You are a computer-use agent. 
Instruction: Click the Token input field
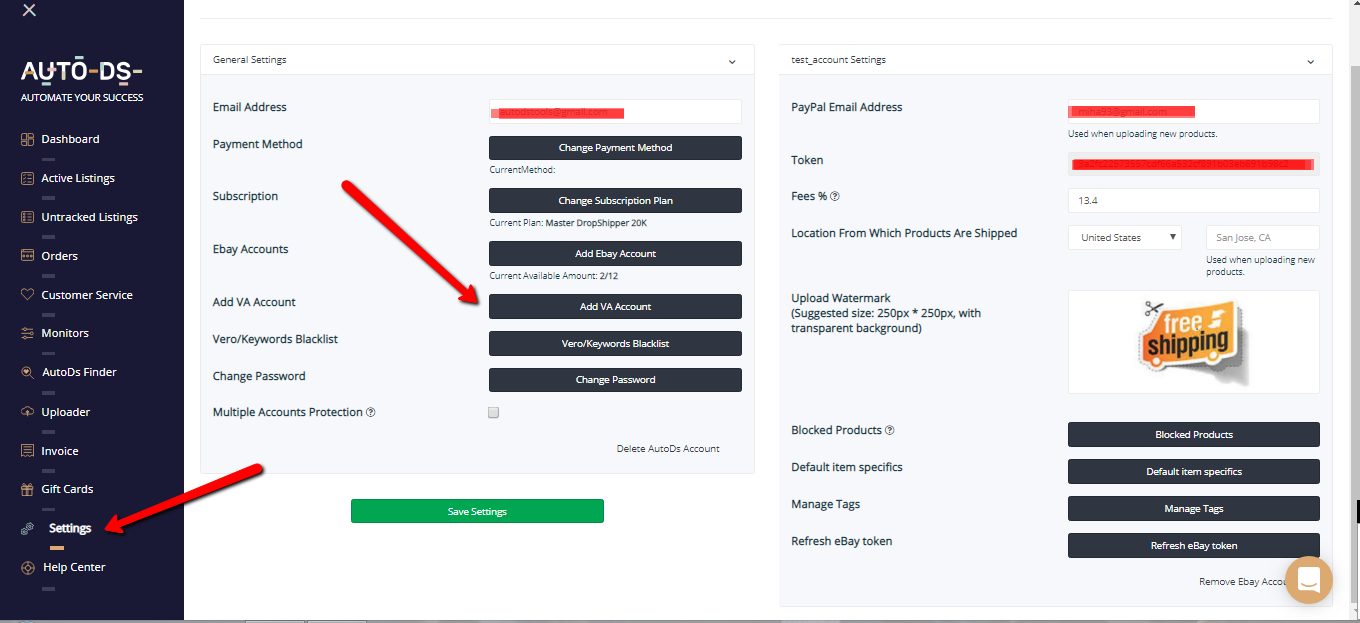1194,164
